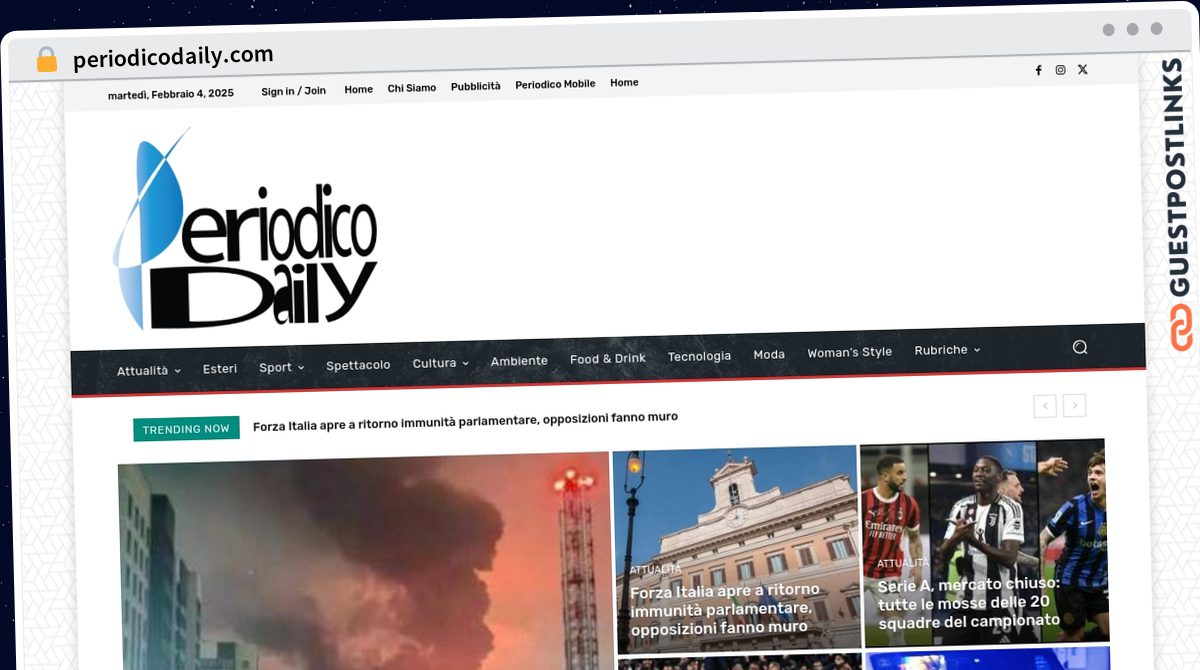Image resolution: width=1200 pixels, height=670 pixels.
Task: Go to the Spettacolo section
Action: (x=358, y=365)
